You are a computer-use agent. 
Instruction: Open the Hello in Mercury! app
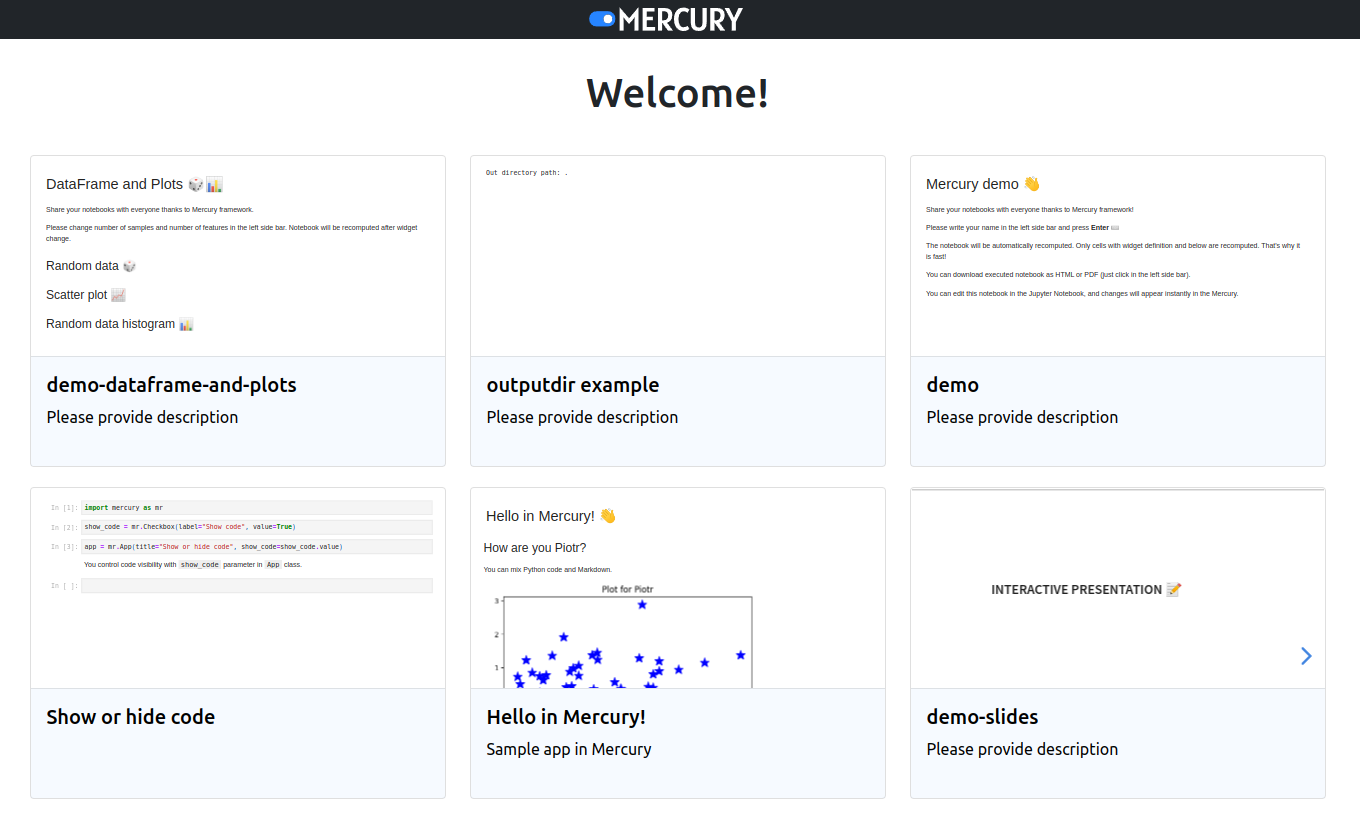click(566, 716)
